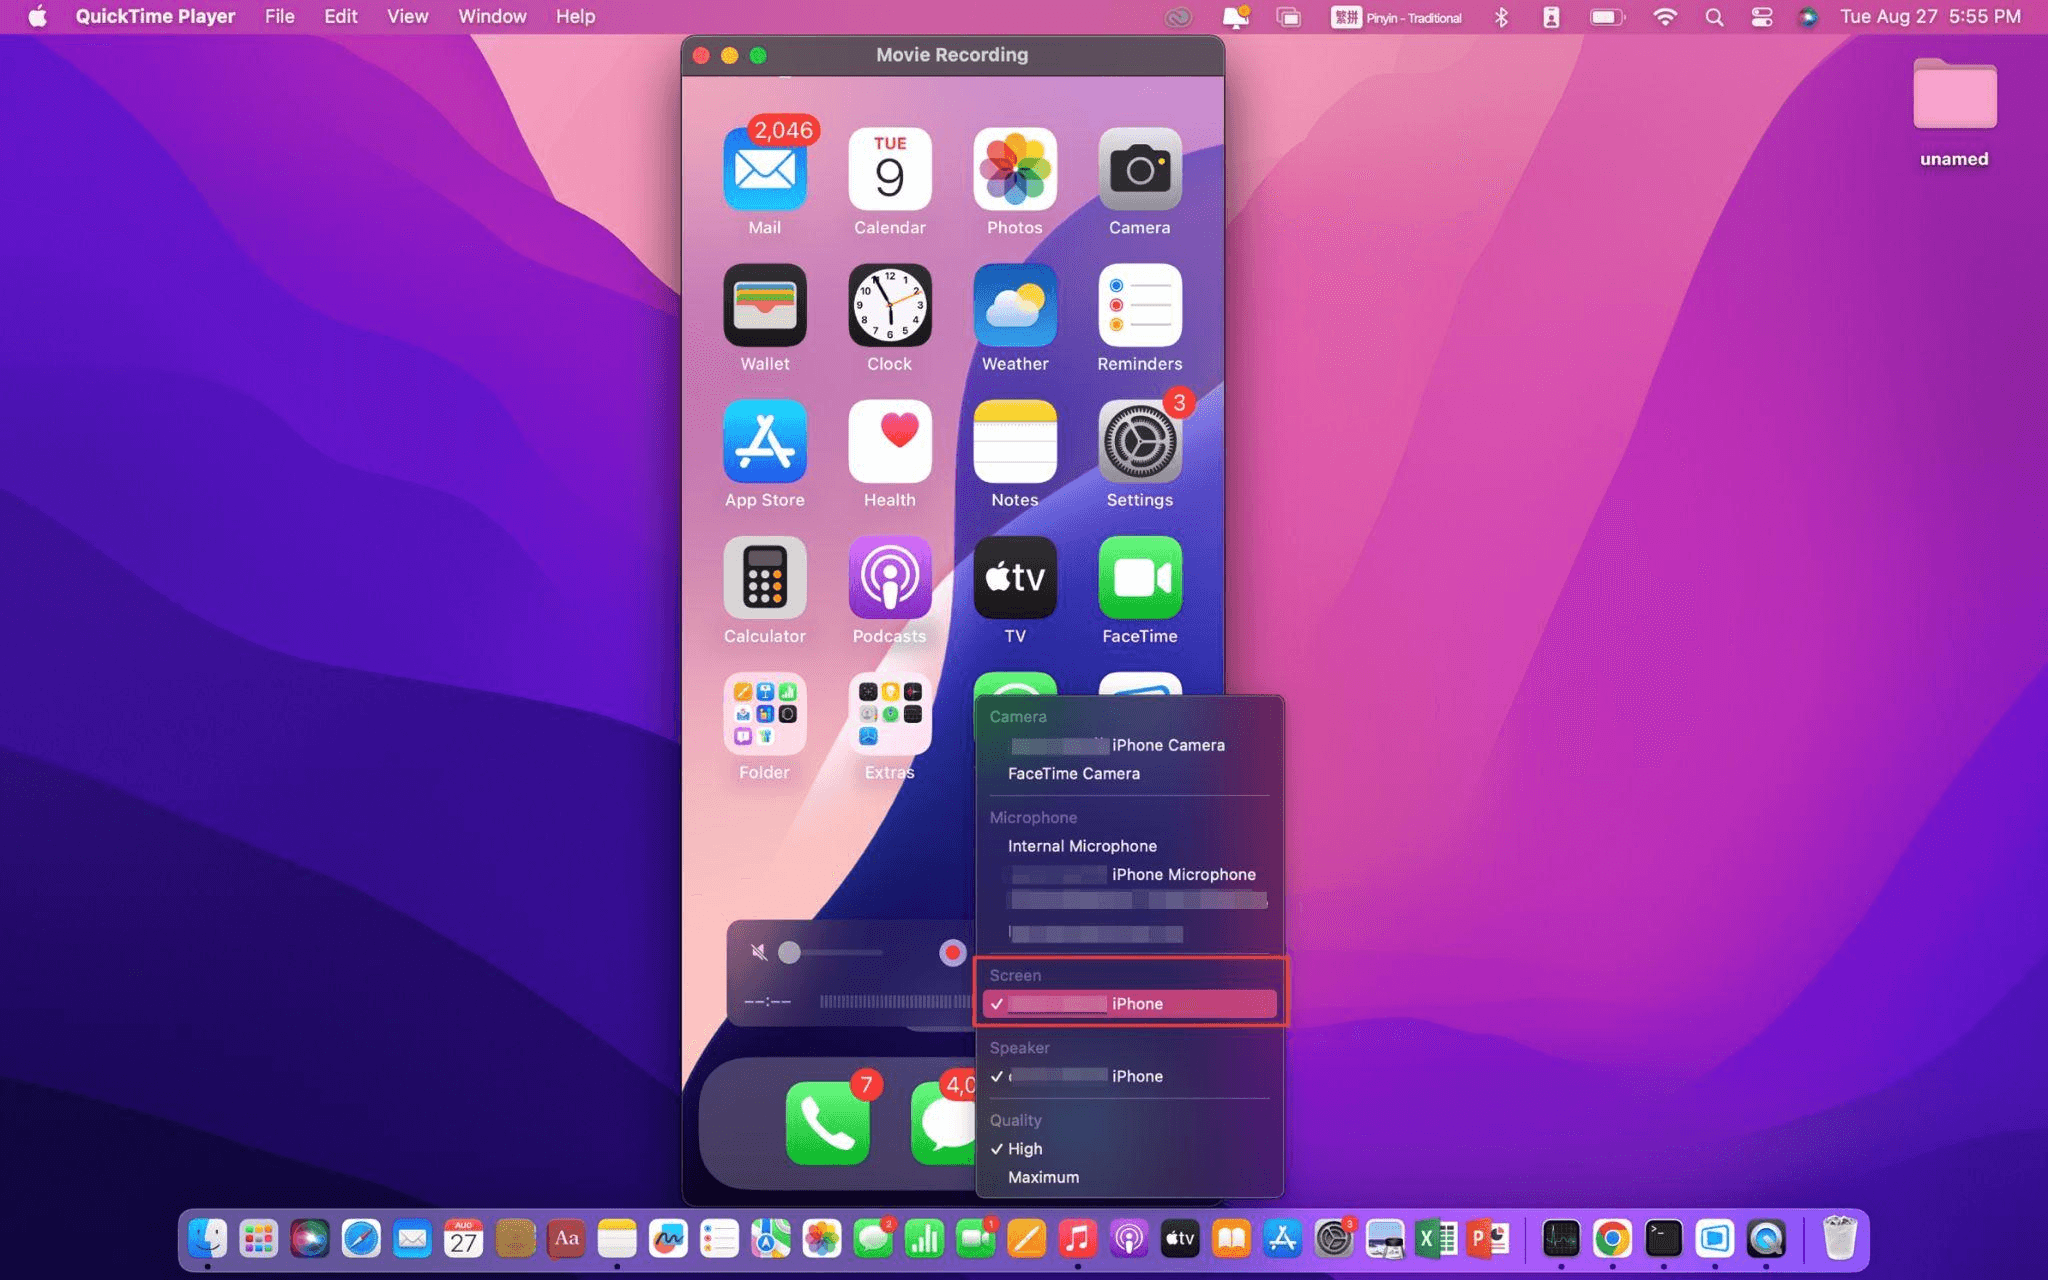2048x1280 pixels.
Task: Open the Pinyin - Traditional input source menu
Action: [x=1396, y=17]
